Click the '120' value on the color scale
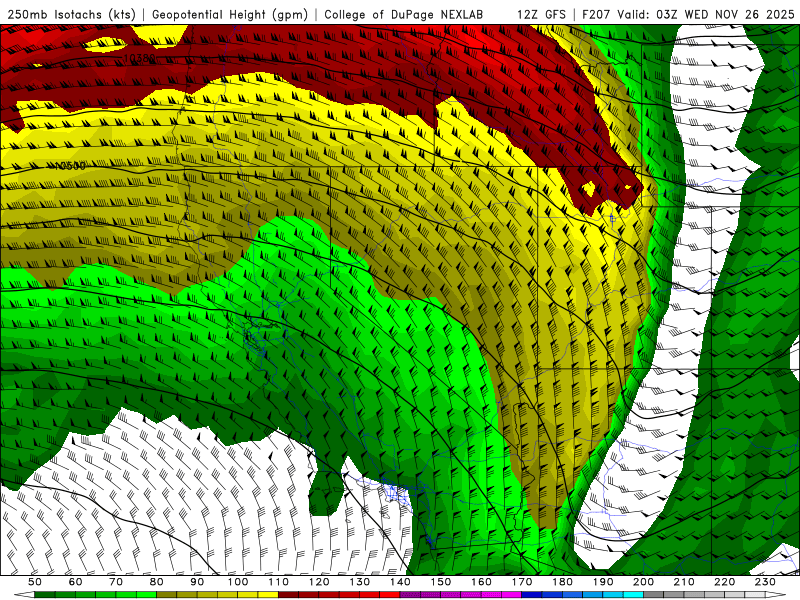800x600 pixels. pyautogui.click(x=319, y=582)
